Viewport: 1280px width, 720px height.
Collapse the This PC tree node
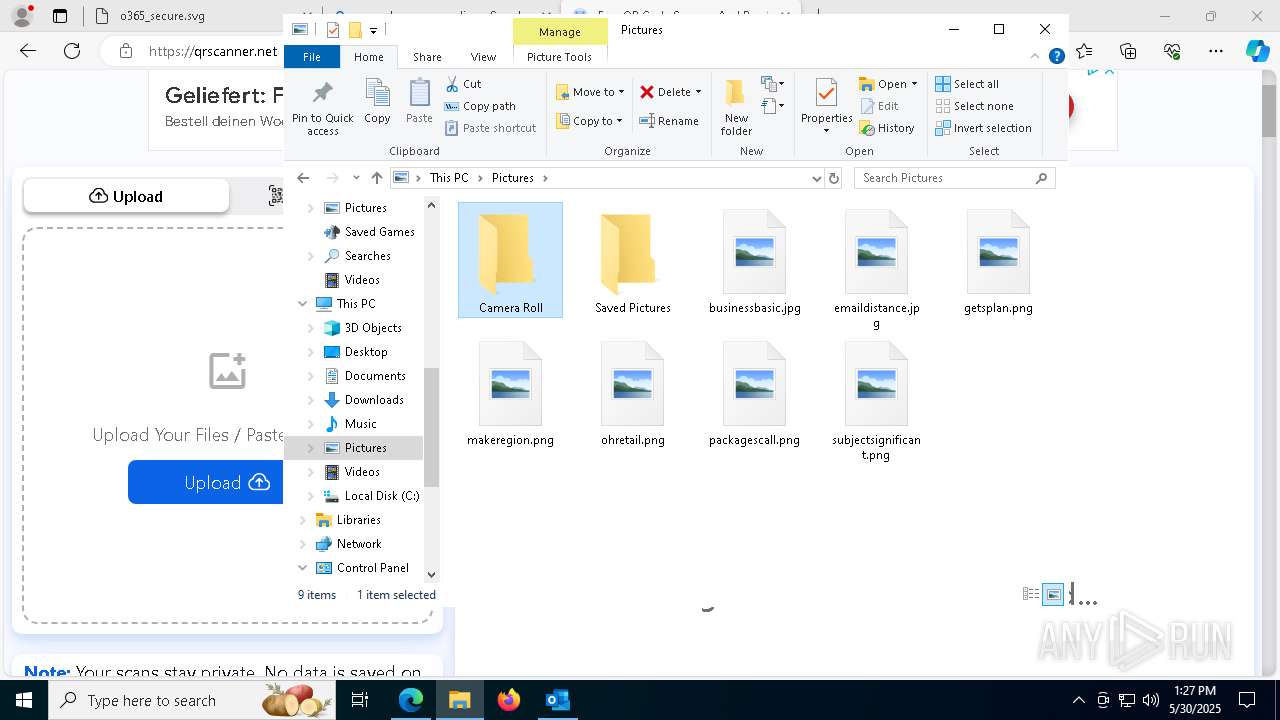pyautogui.click(x=303, y=304)
